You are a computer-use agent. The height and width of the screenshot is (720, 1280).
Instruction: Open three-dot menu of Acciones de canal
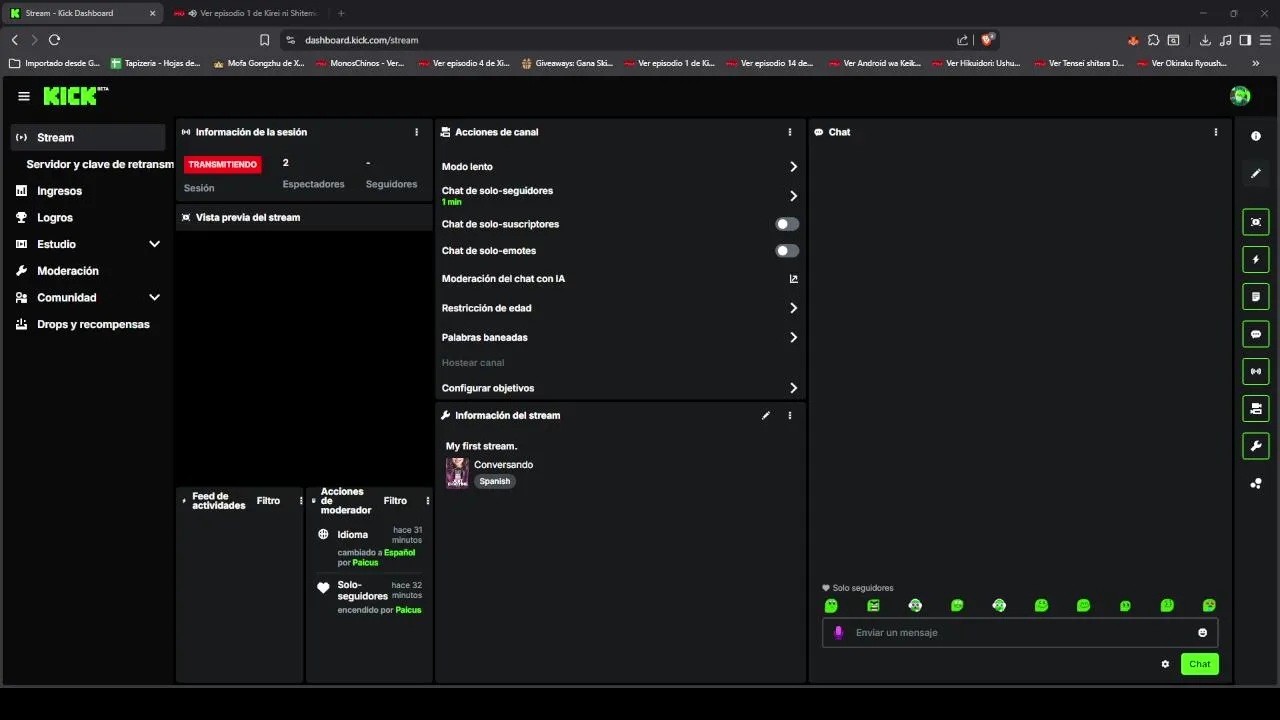[790, 132]
